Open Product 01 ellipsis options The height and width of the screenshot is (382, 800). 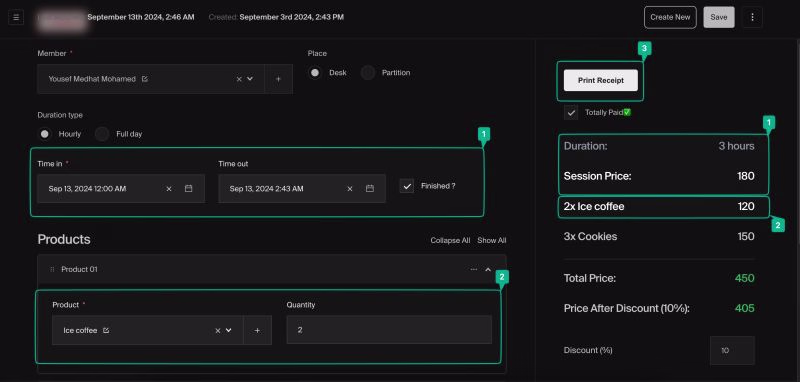474,269
